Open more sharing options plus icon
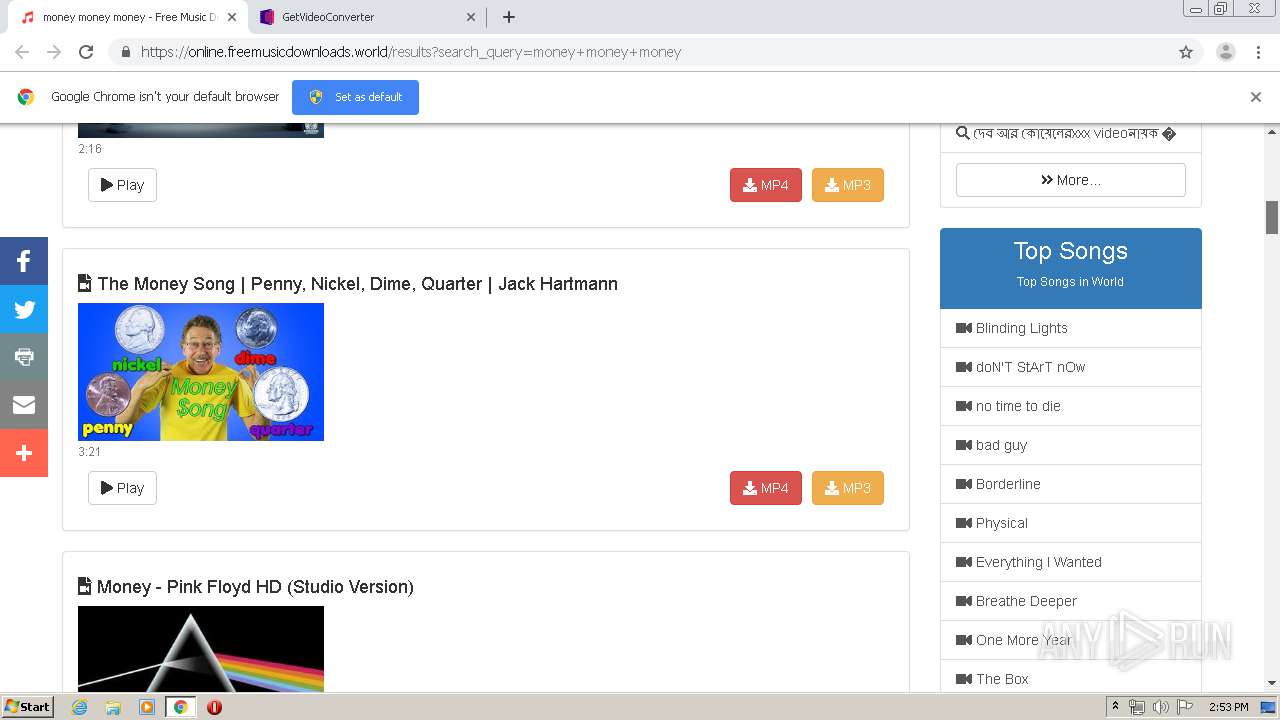 [x=24, y=453]
